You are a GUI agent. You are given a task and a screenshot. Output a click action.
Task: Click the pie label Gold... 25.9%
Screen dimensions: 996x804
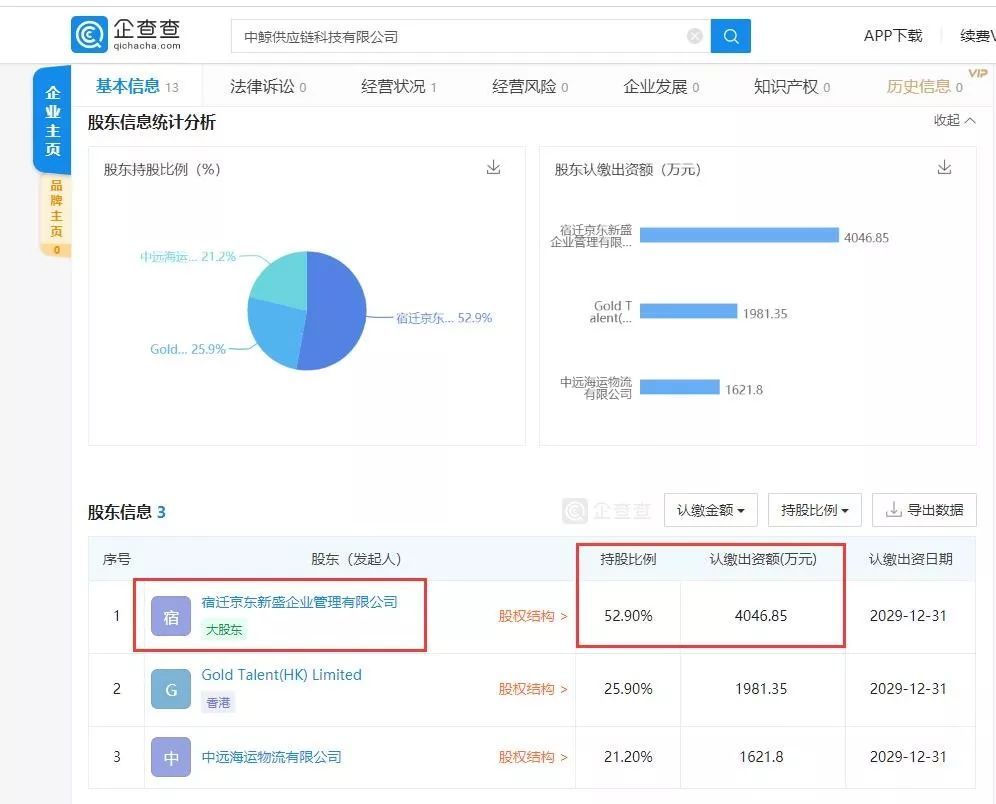188,349
